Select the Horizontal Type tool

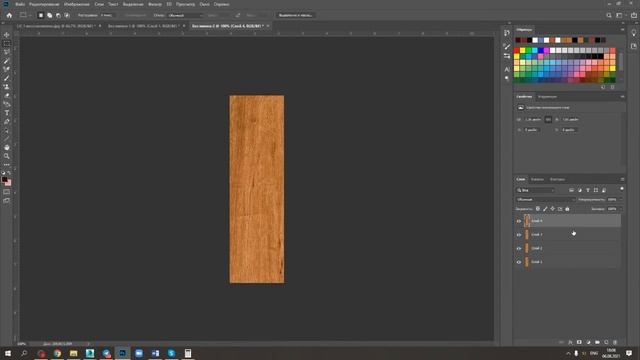click(7, 113)
